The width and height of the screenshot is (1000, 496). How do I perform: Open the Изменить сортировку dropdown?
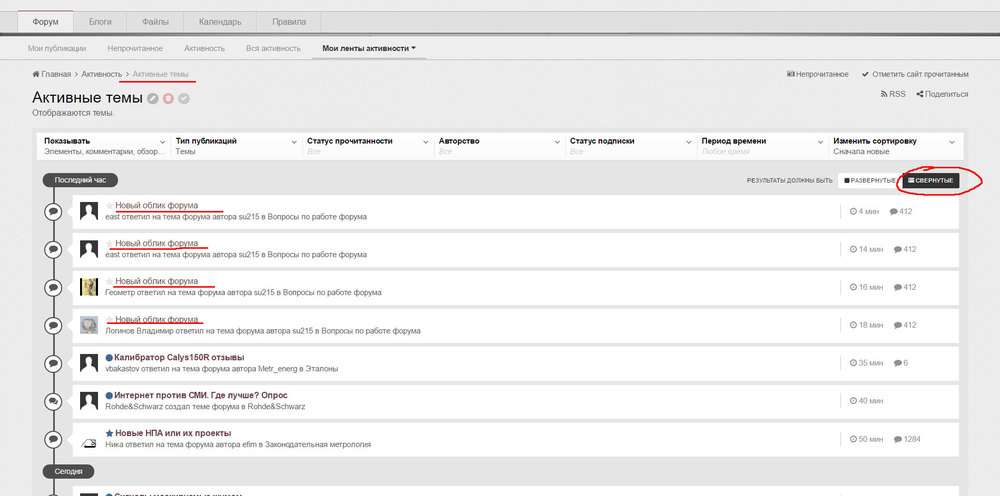click(x=894, y=146)
